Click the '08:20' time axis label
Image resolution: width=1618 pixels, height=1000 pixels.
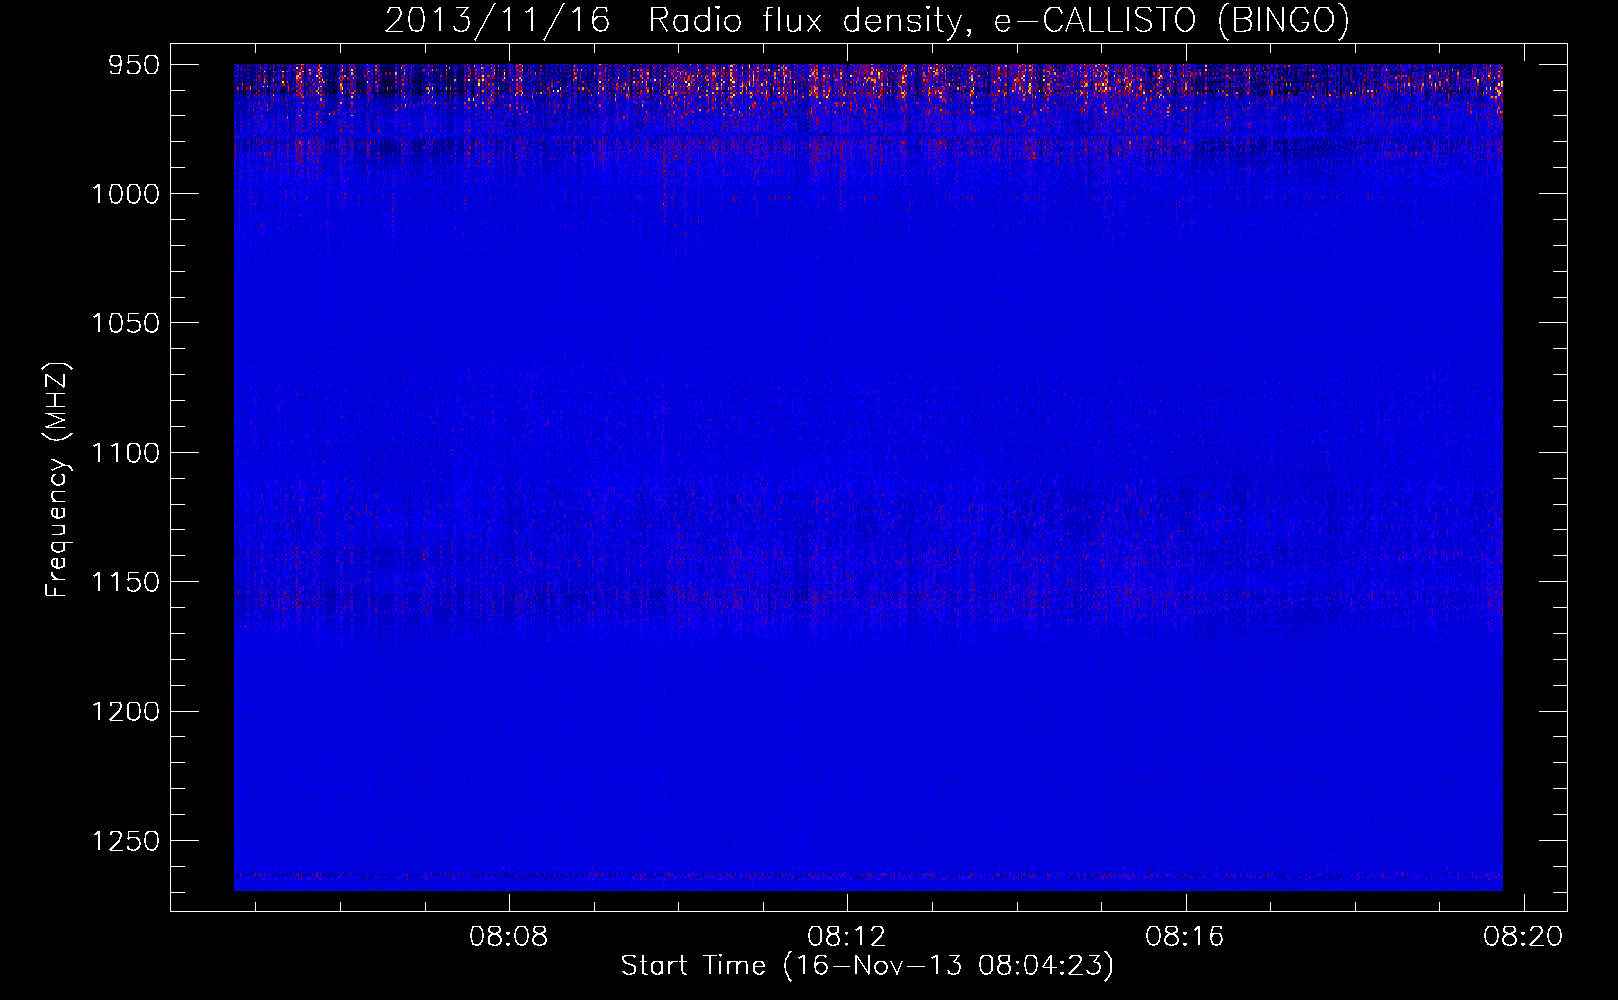1523,937
